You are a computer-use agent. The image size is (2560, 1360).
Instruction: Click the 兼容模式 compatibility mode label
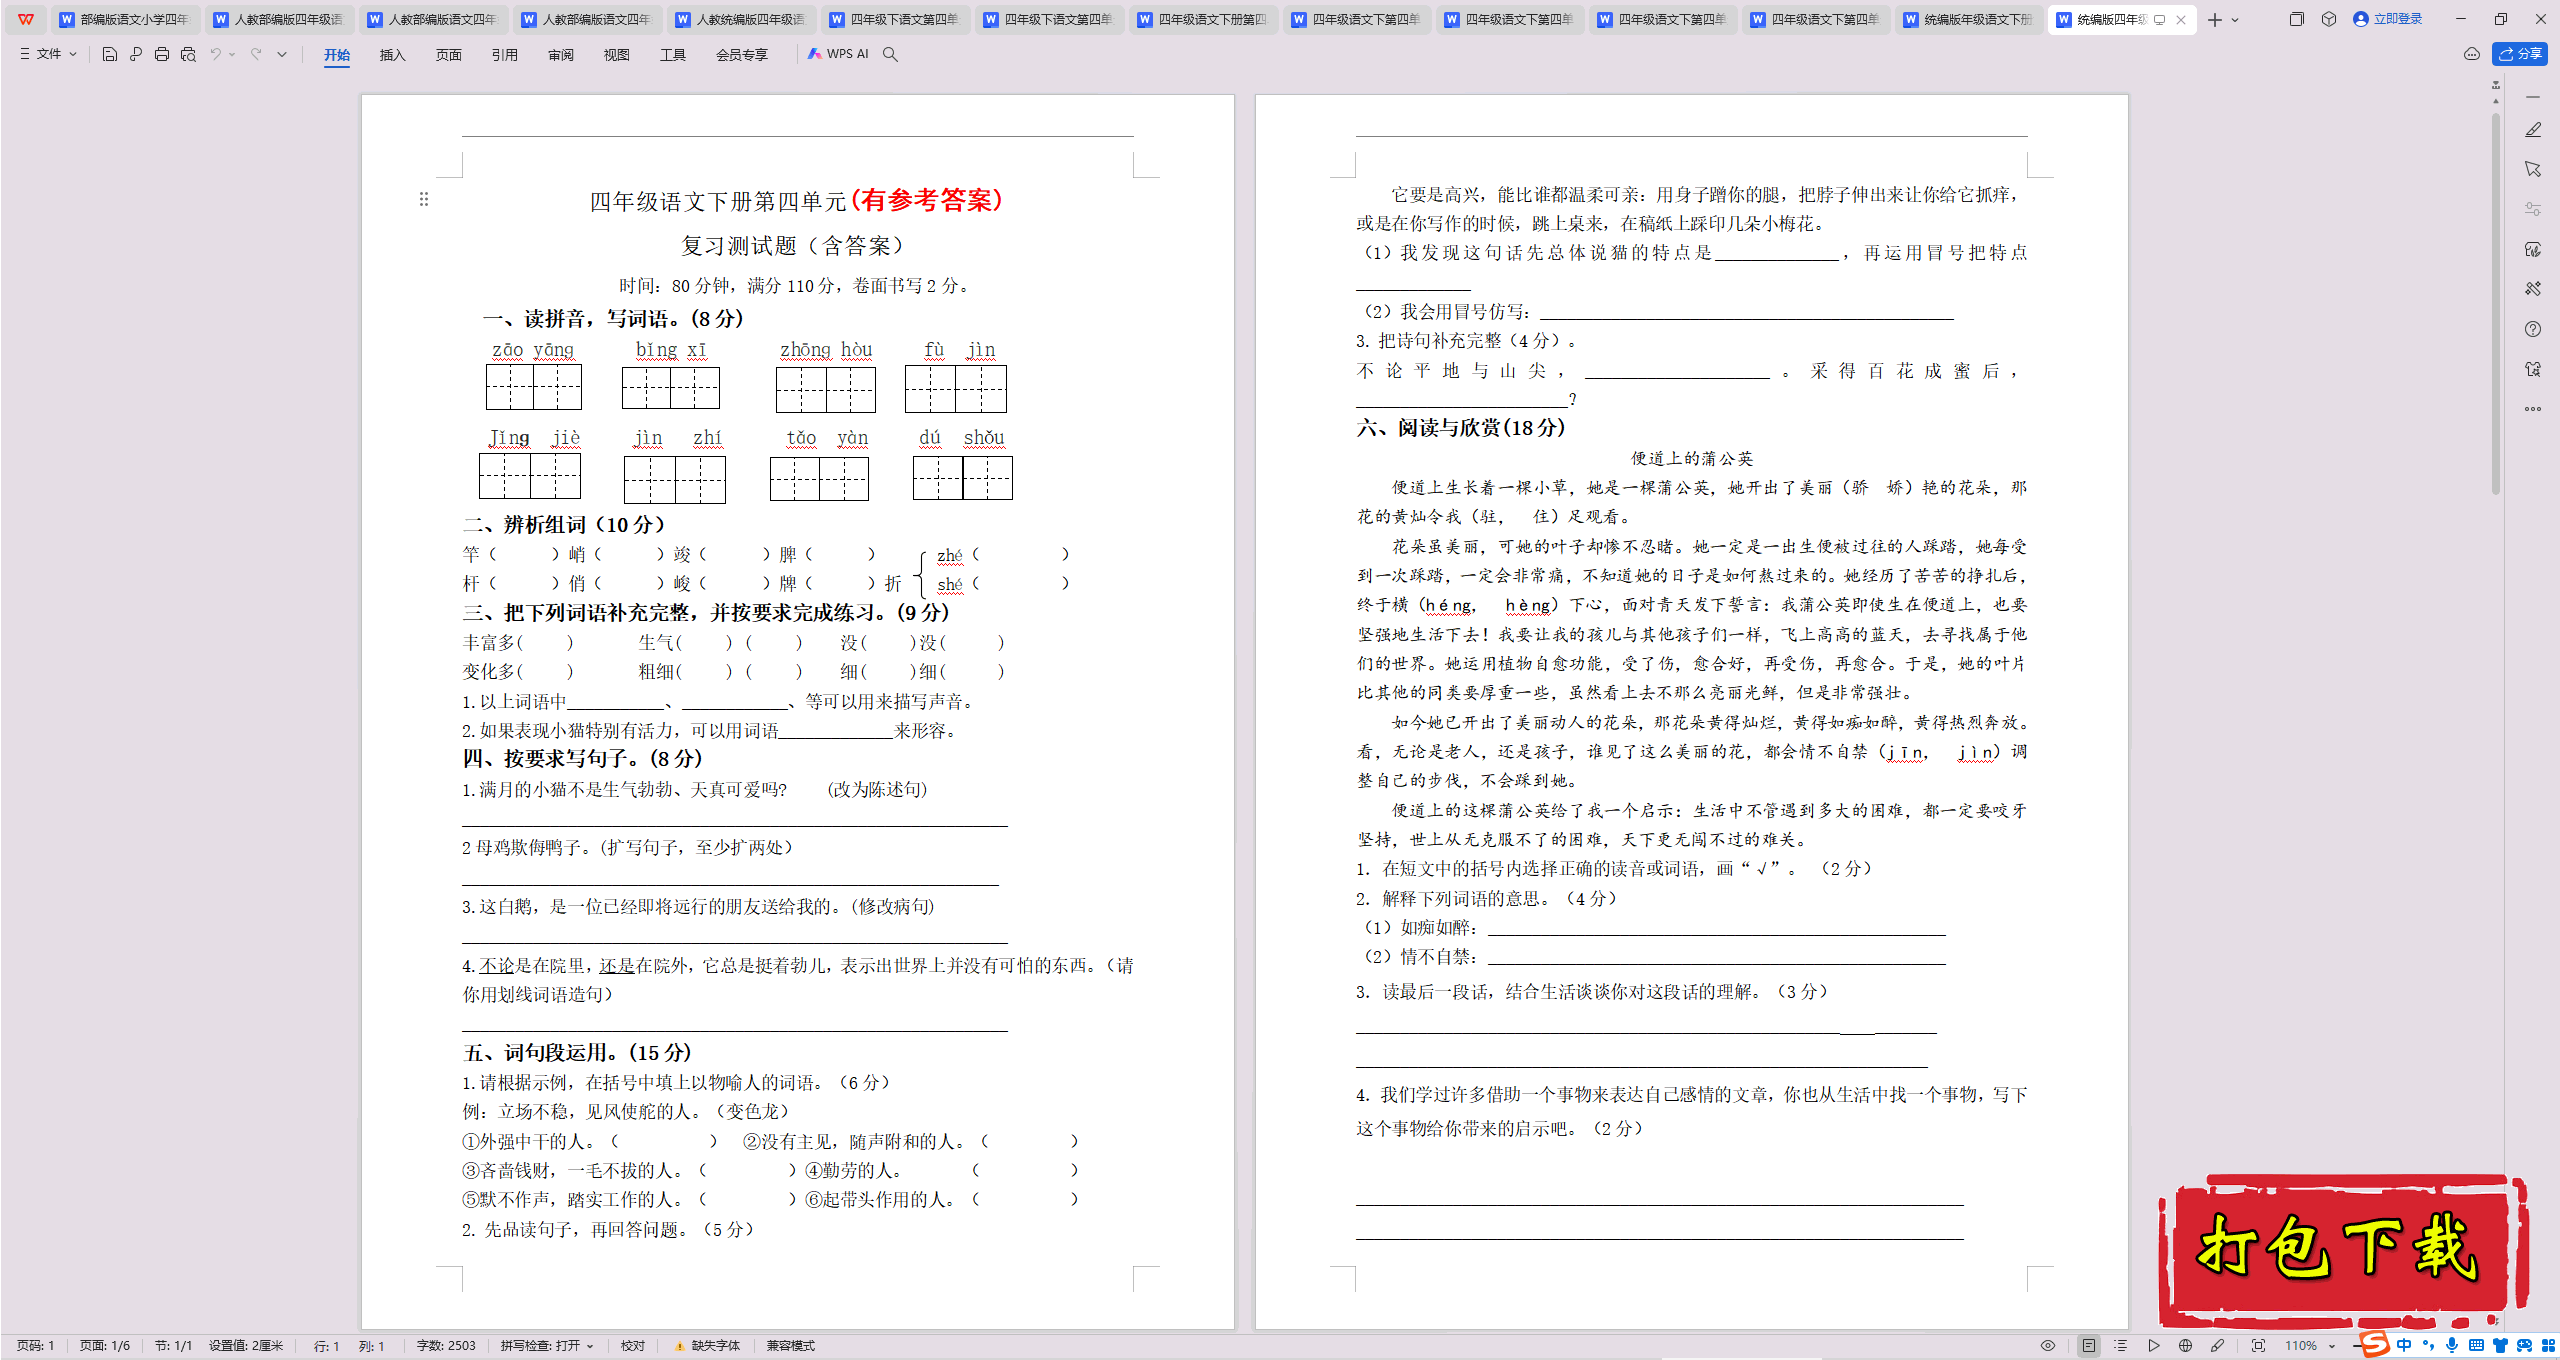tap(791, 1346)
